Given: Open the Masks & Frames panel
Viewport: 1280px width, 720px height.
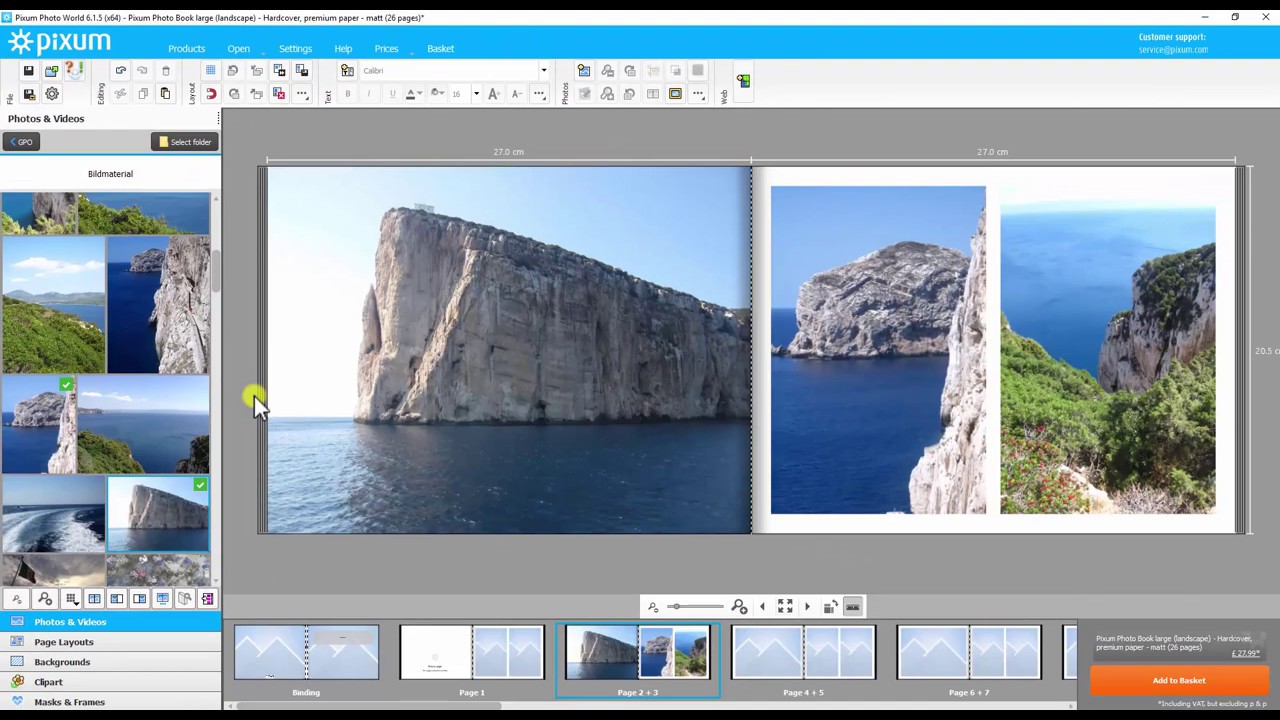Looking at the screenshot, I should point(110,702).
